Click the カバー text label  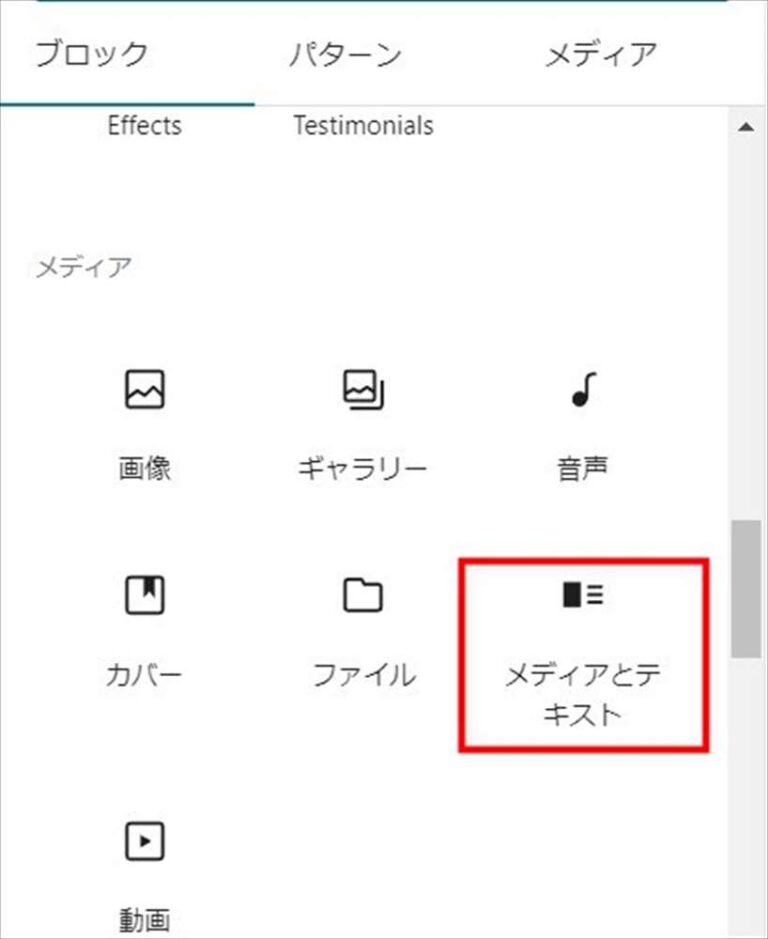click(145, 675)
